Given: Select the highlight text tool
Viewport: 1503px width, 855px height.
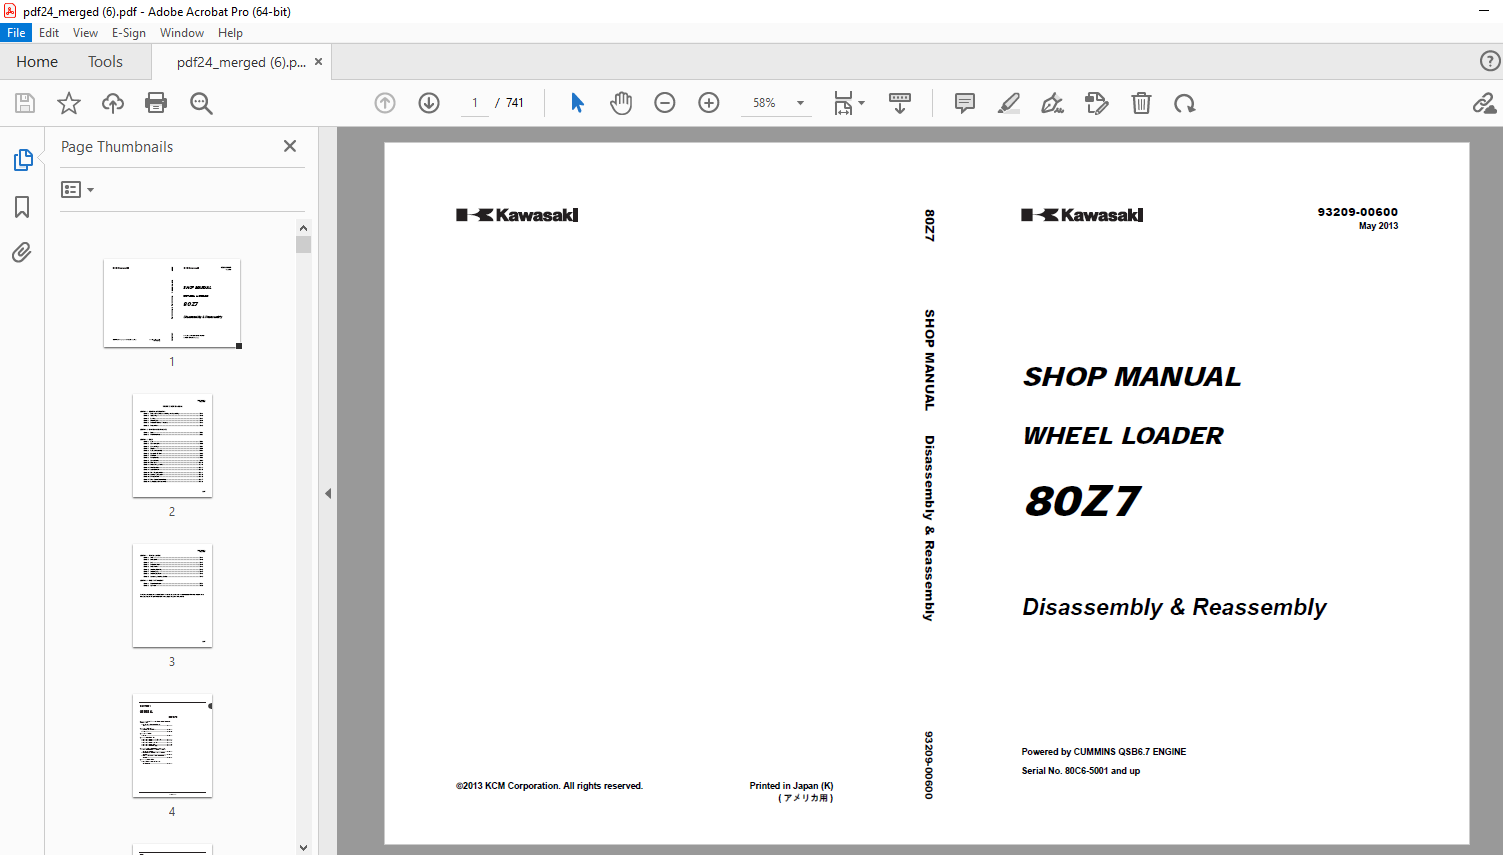Looking at the screenshot, I should point(1009,103).
